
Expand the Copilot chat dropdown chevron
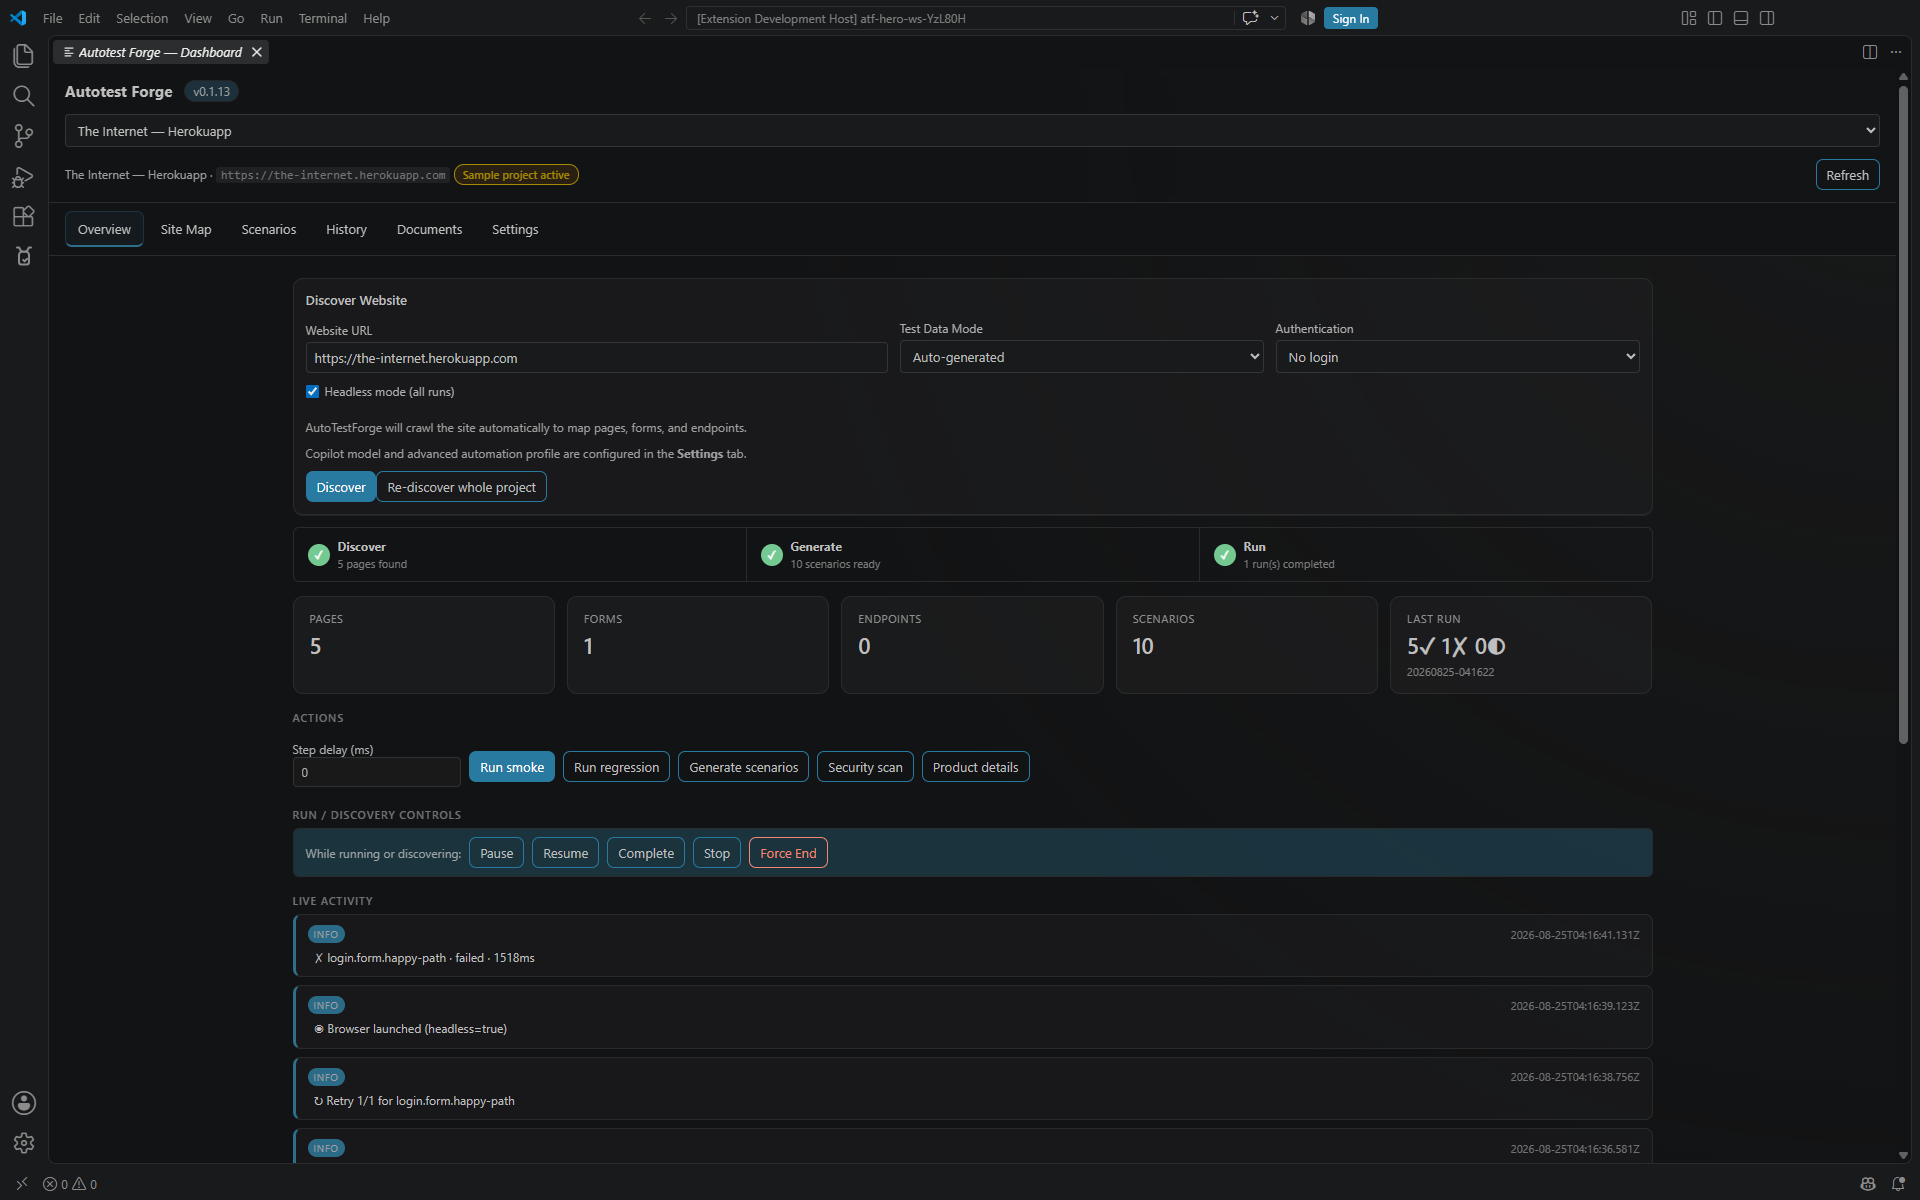1274,18
